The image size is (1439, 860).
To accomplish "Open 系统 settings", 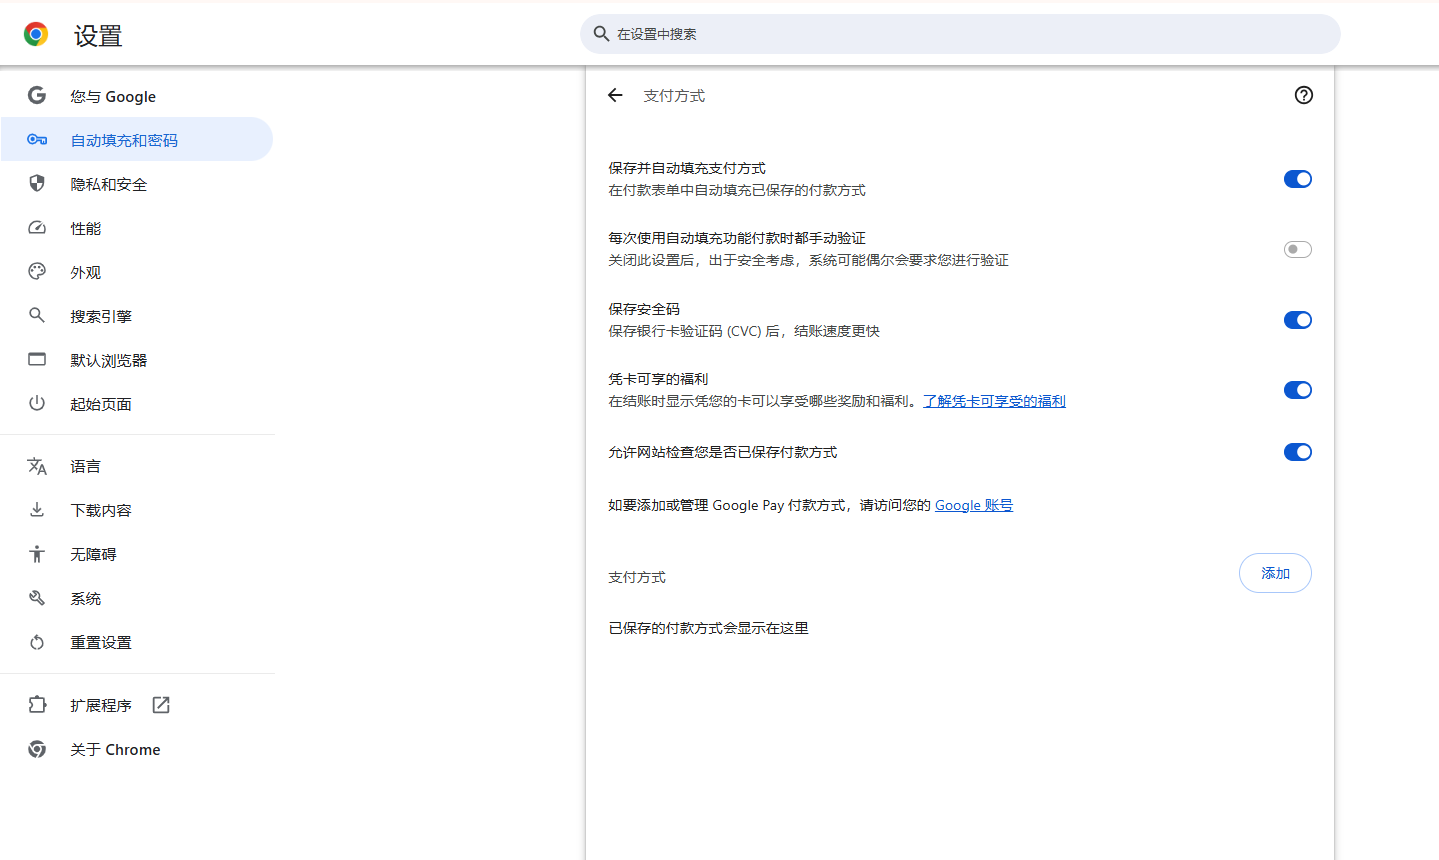I will 137,598.
